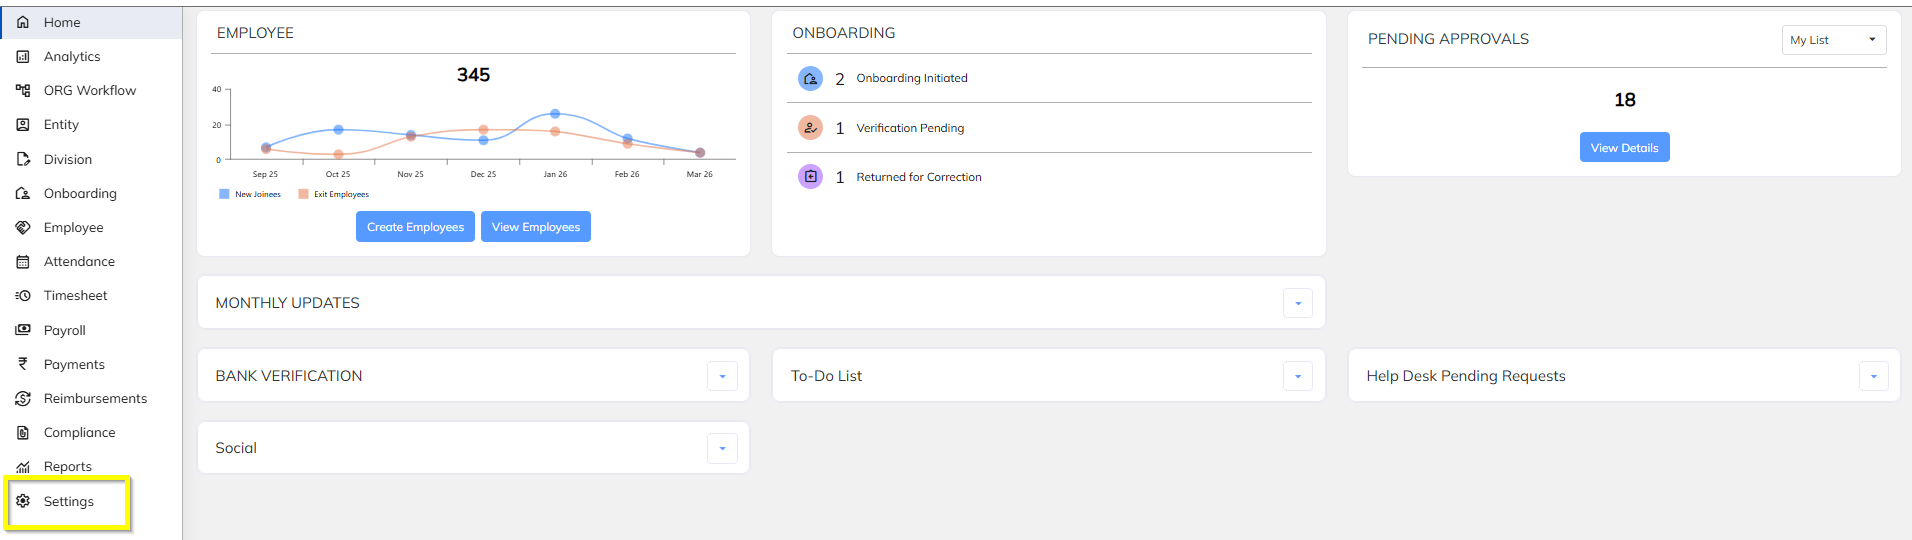The height and width of the screenshot is (540, 1912).
Task: Expand the Bank Verification panel
Action: [722, 376]
